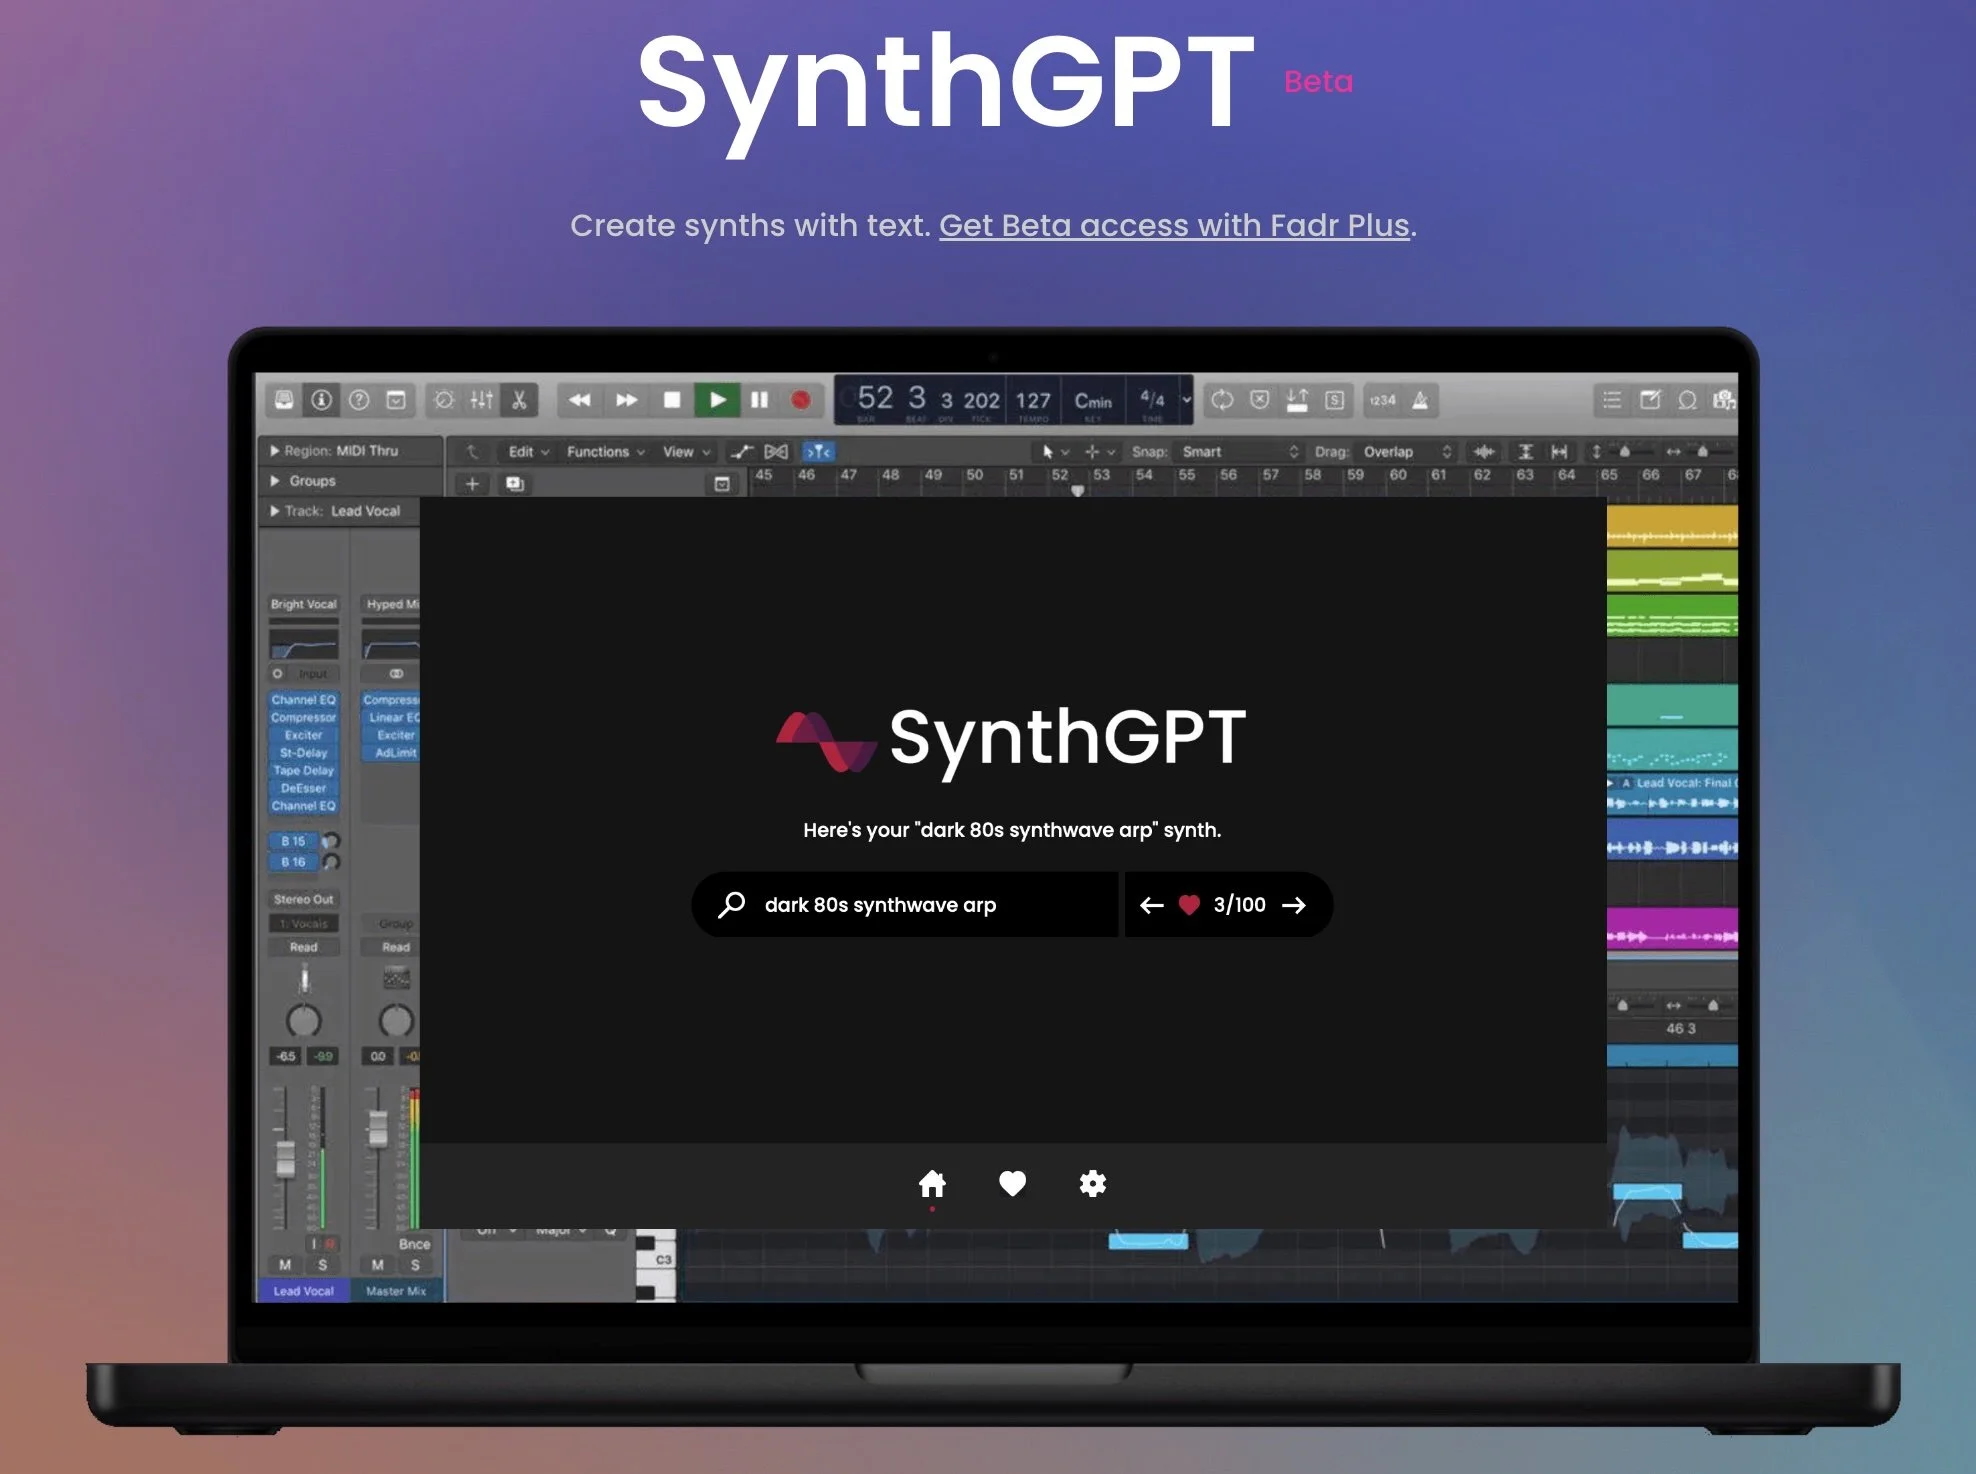The height and width of the screenshot is (1474, 1976).
Task: Favorite the synth with red heart button
Action: 1189,905
